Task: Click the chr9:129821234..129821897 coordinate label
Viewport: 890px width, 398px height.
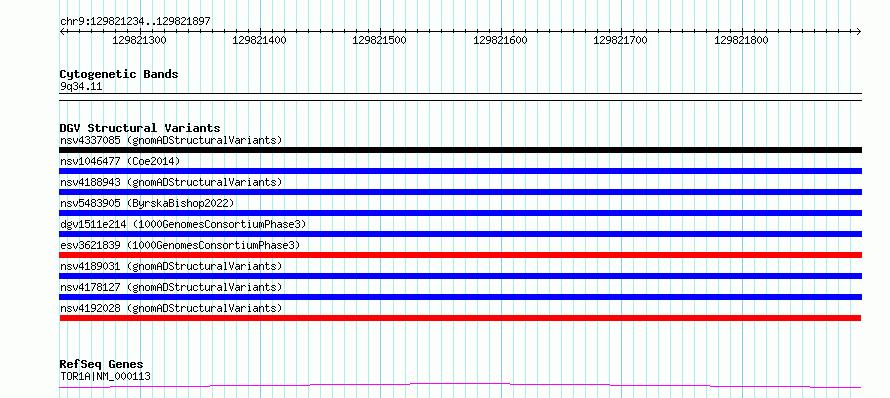Action: 135,21
